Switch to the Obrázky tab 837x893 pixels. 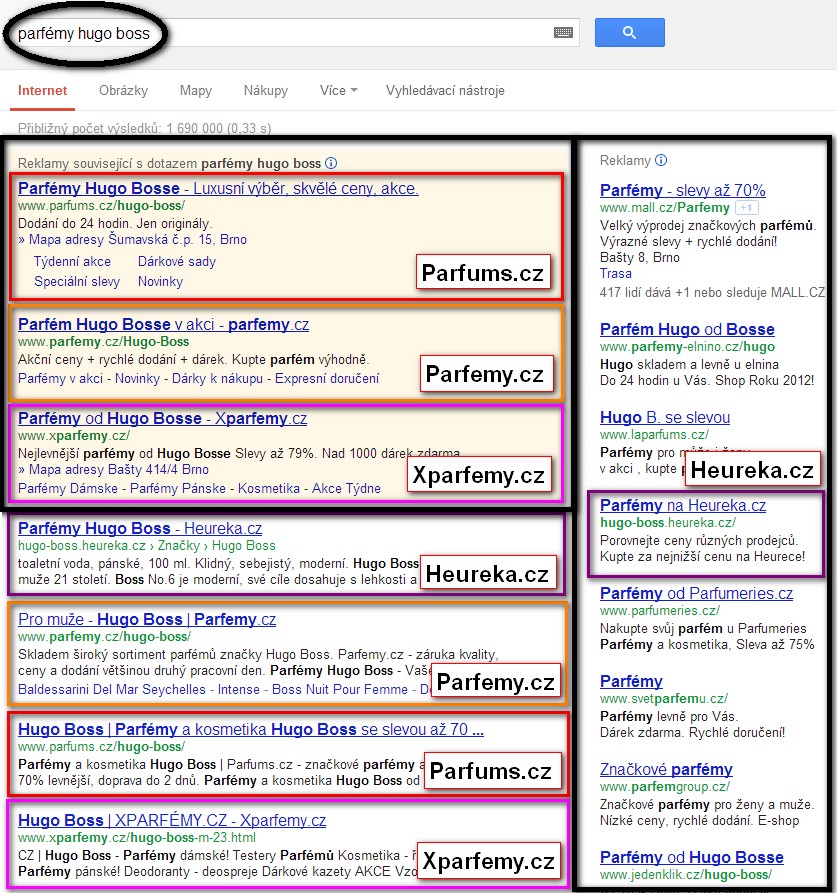pyautogui.click(x=123, y=91)
